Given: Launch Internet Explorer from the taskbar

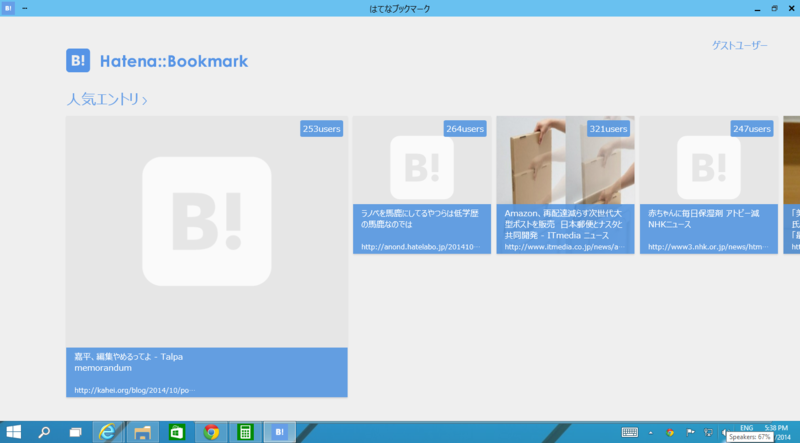Looking at the screenshot, I should (x=107, y=432).
